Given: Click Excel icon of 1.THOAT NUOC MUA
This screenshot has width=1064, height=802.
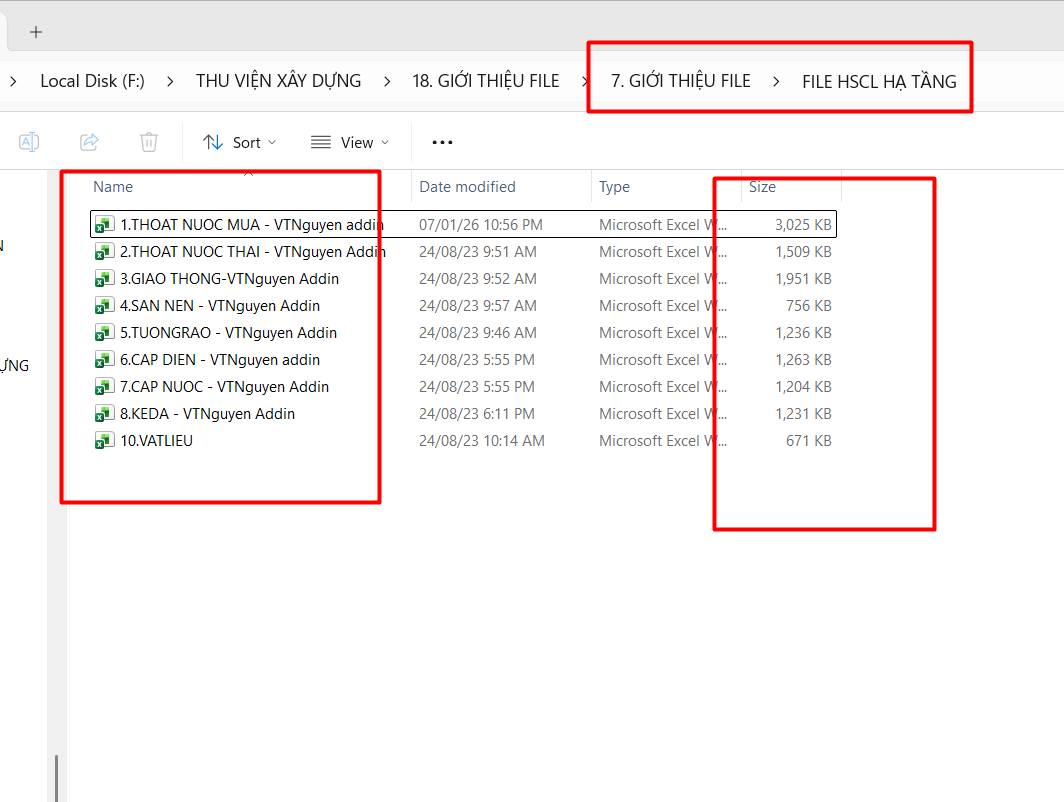Looking at the screenshot, I should 104,225.
